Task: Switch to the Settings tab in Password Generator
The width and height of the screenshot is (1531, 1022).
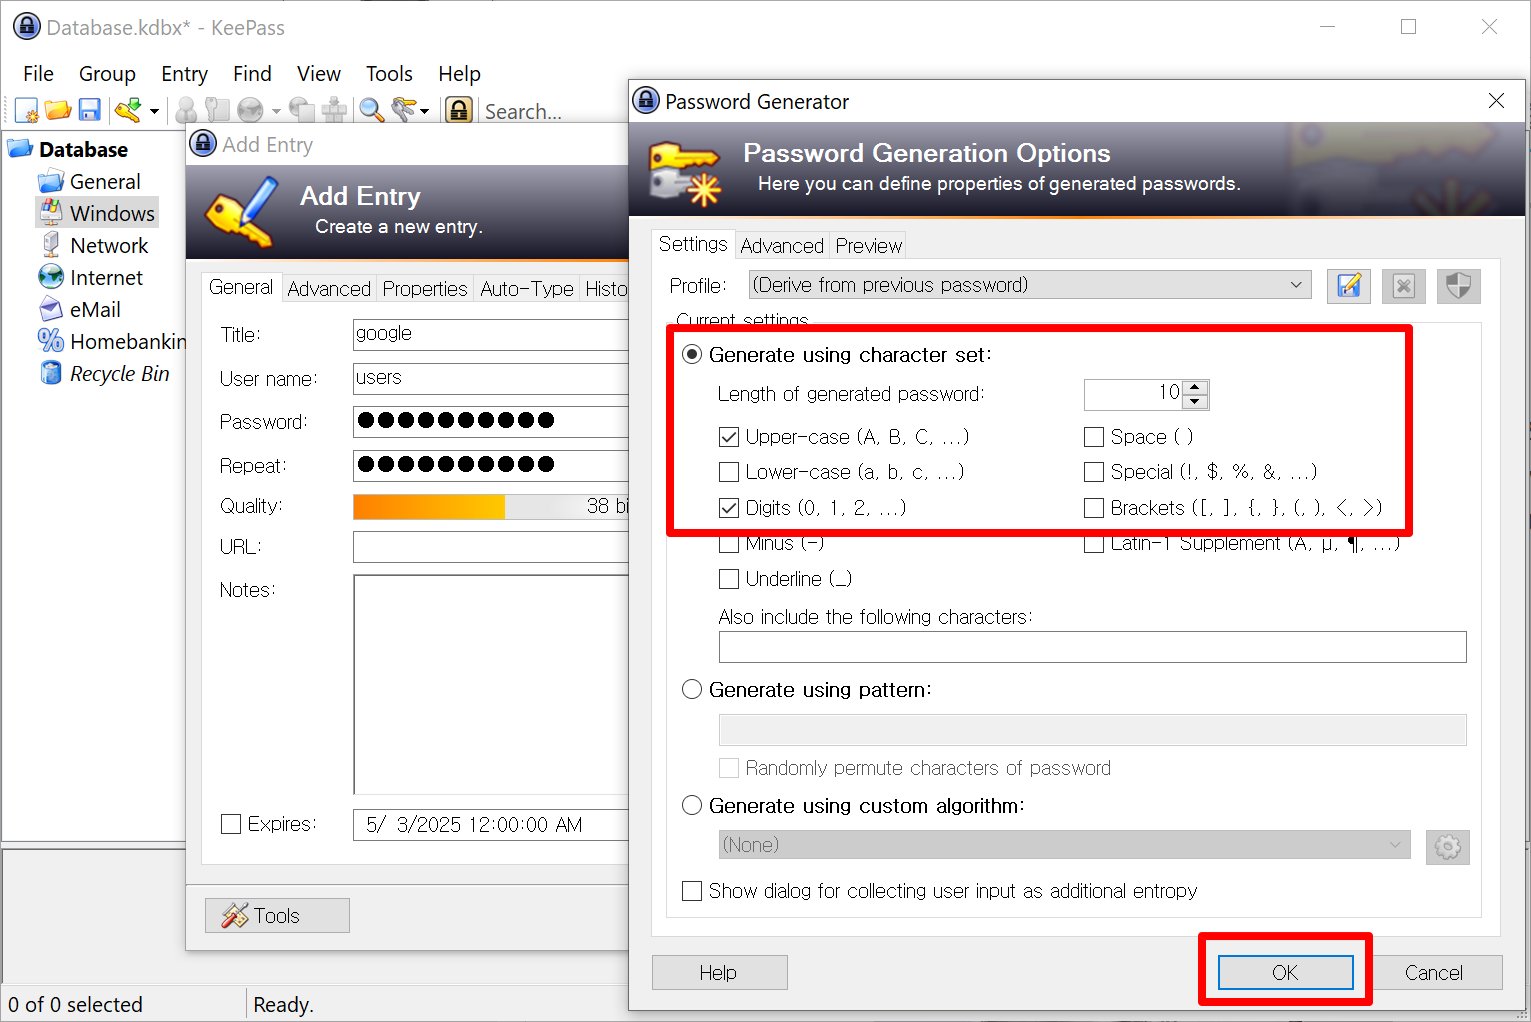Action: (693, 244)
